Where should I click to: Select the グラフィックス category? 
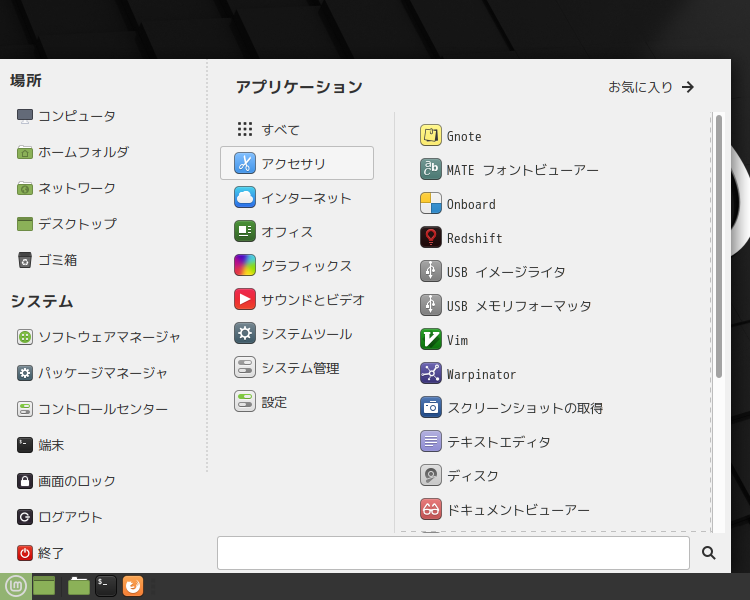point(297,265)
